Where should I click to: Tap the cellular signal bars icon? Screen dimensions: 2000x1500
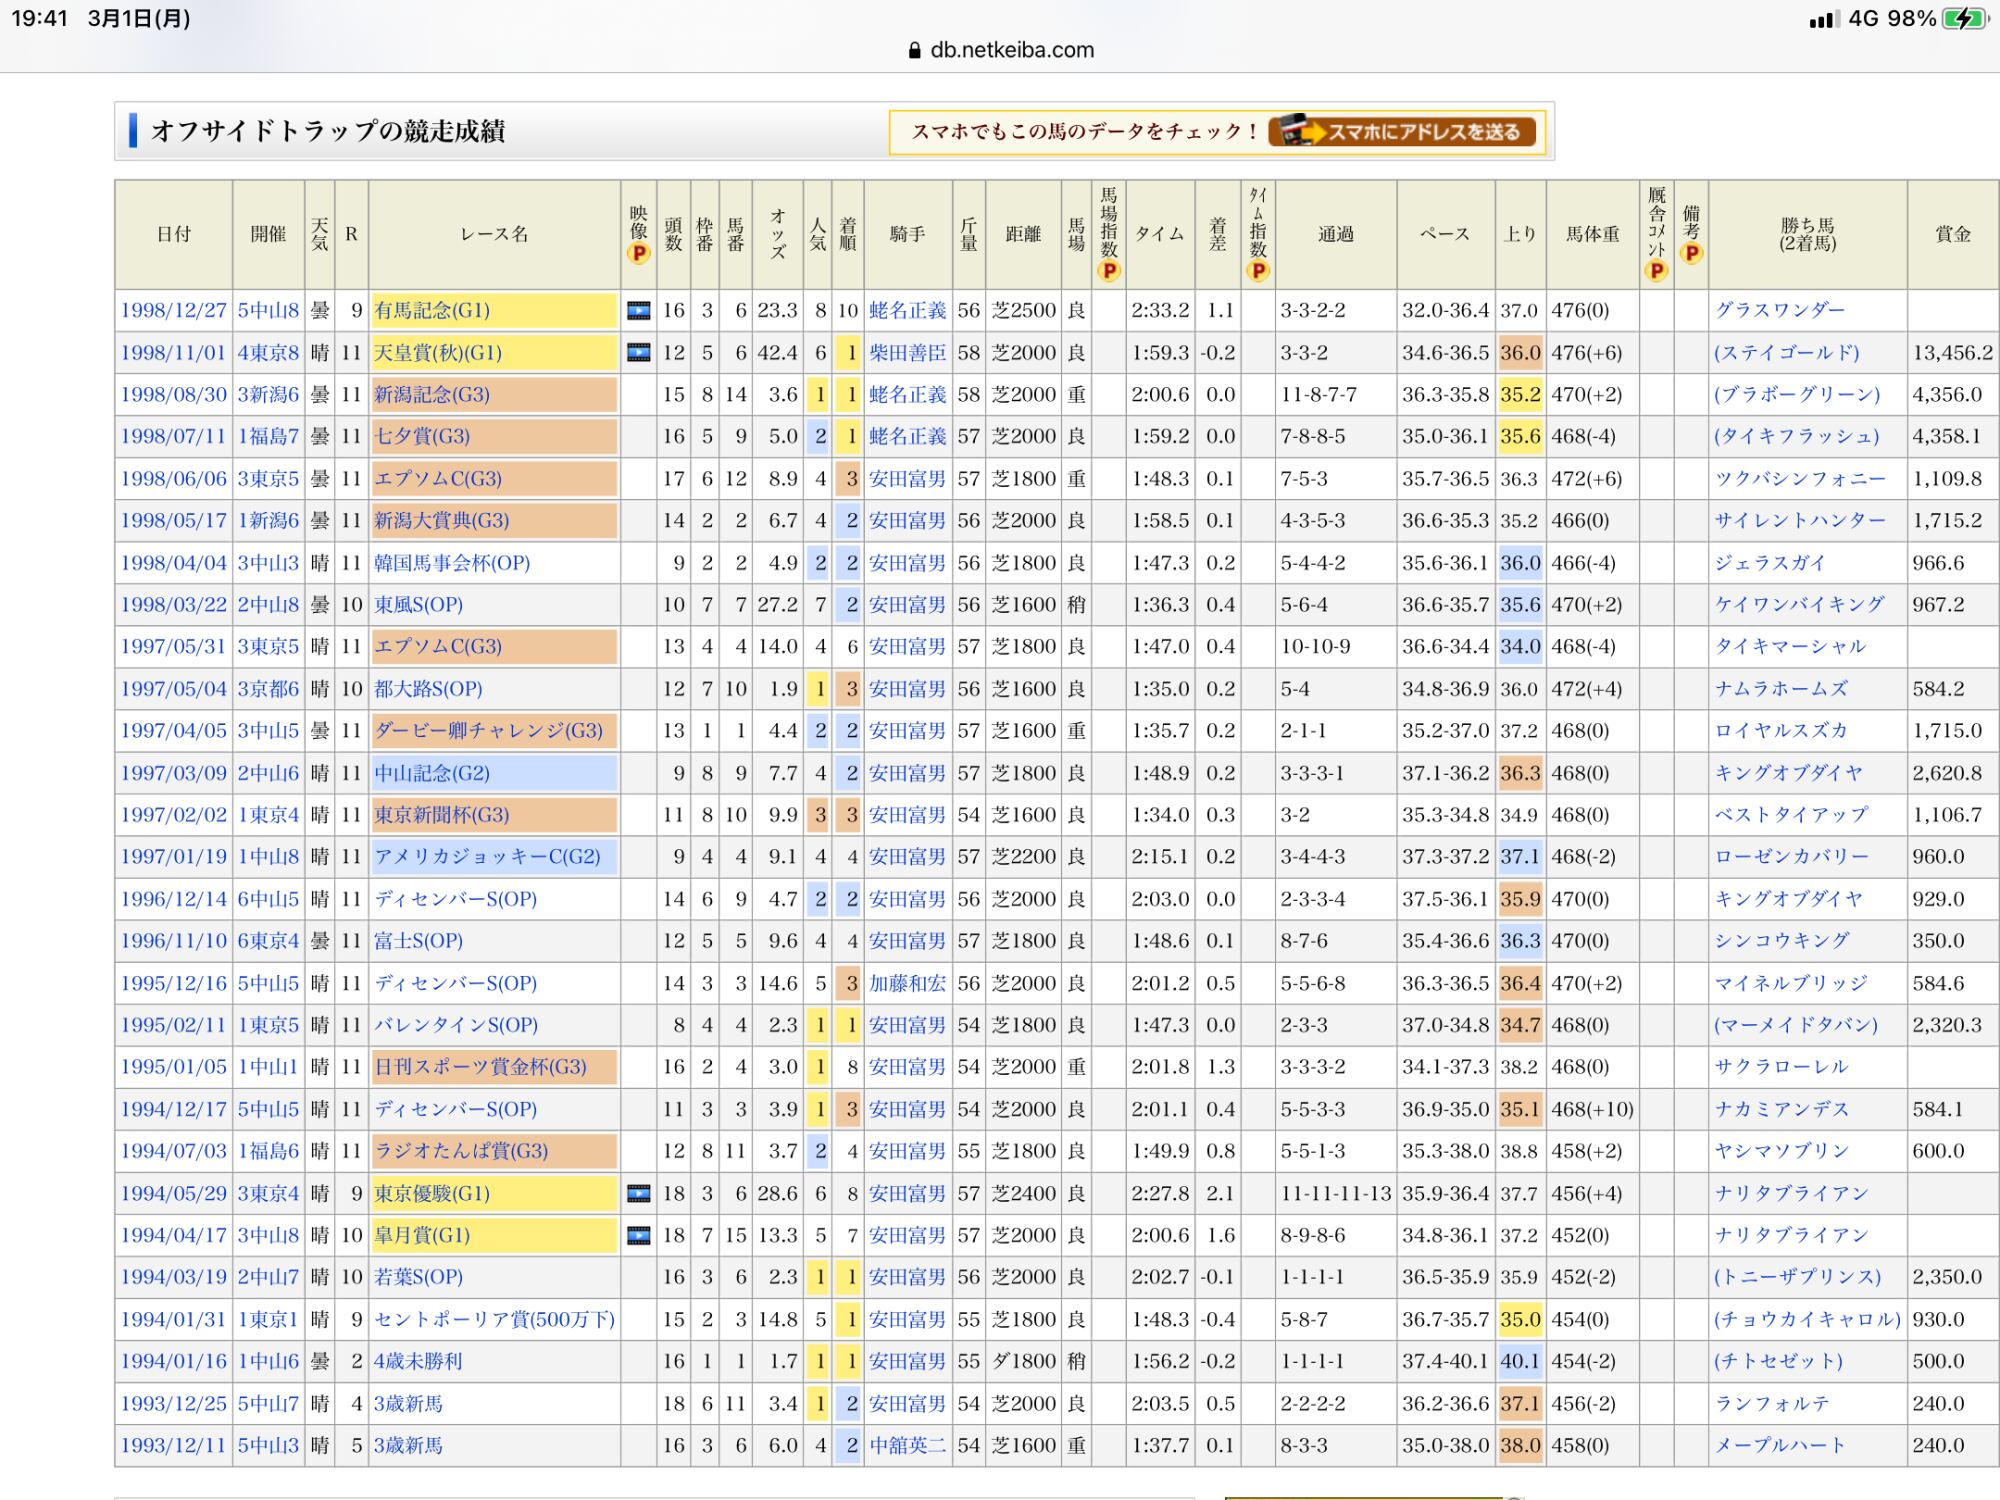pos(1824,19)
